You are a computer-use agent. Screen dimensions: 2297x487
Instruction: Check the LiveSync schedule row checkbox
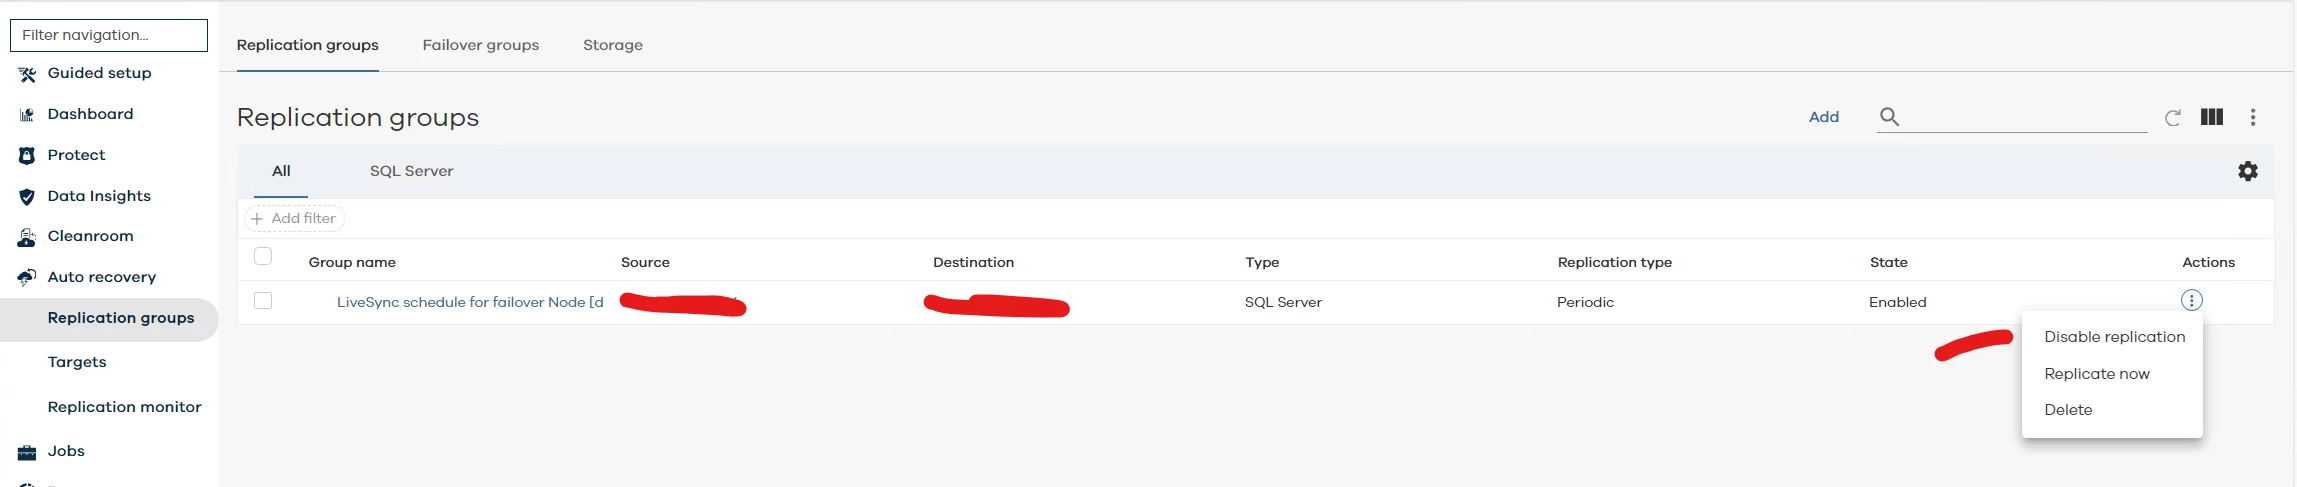pos(263,301)
